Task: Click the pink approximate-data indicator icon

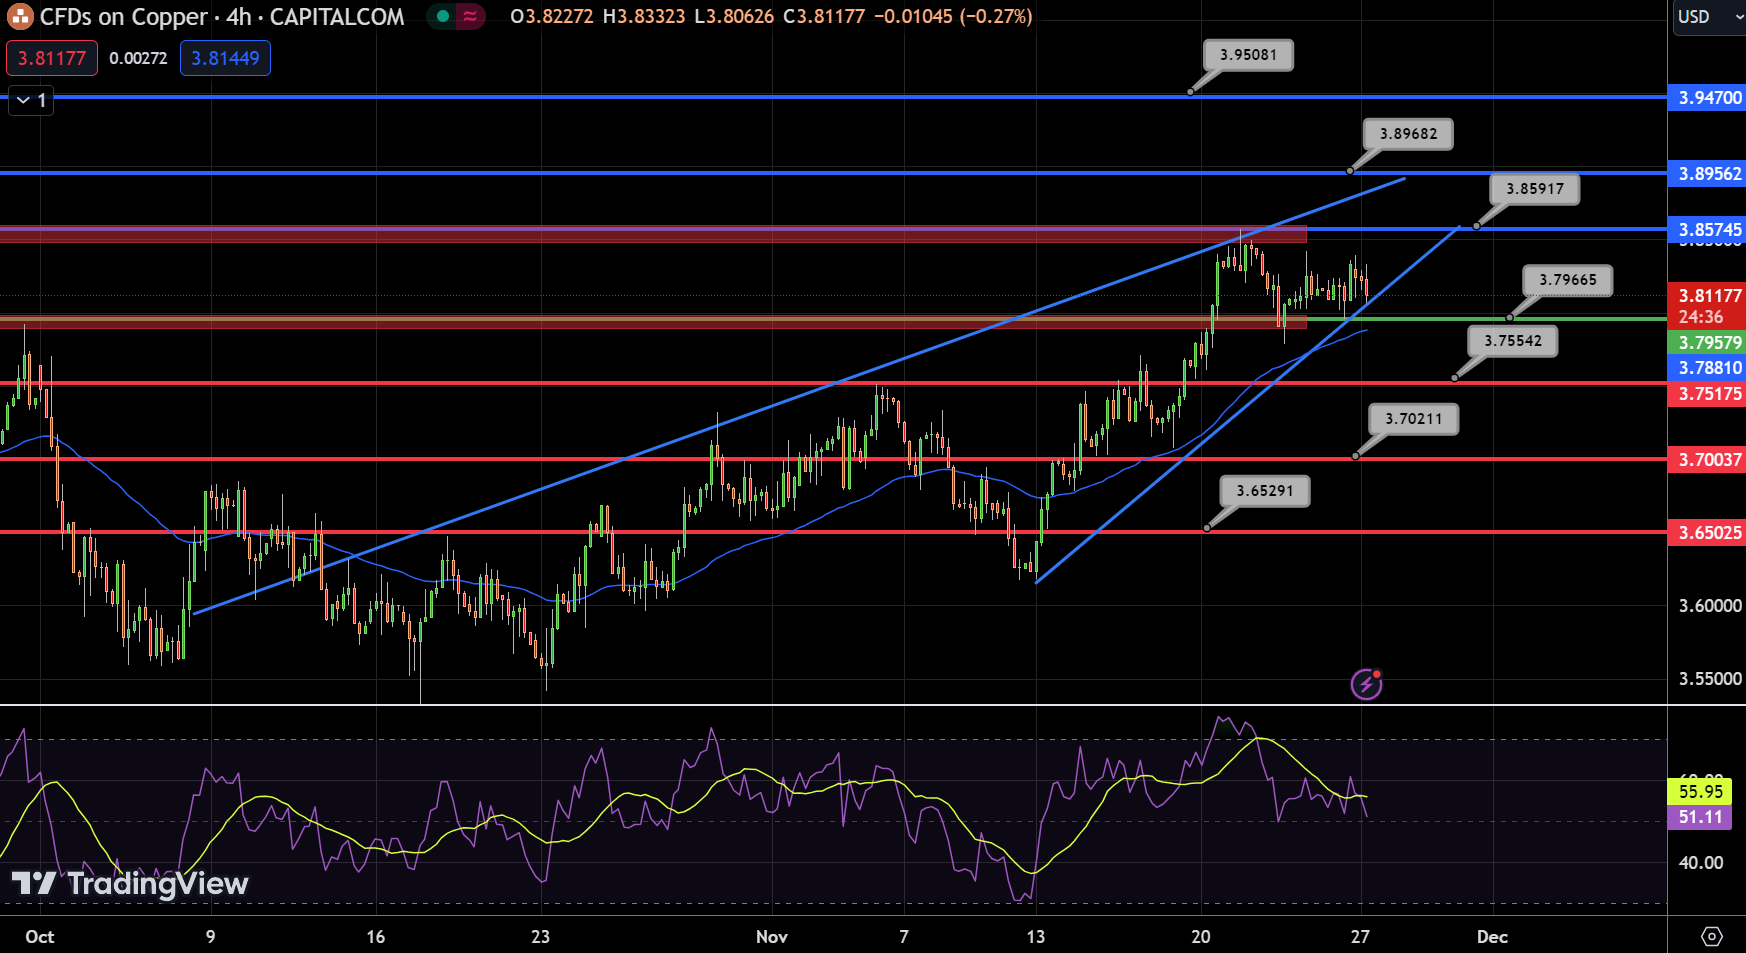Action: click(470, 16)
